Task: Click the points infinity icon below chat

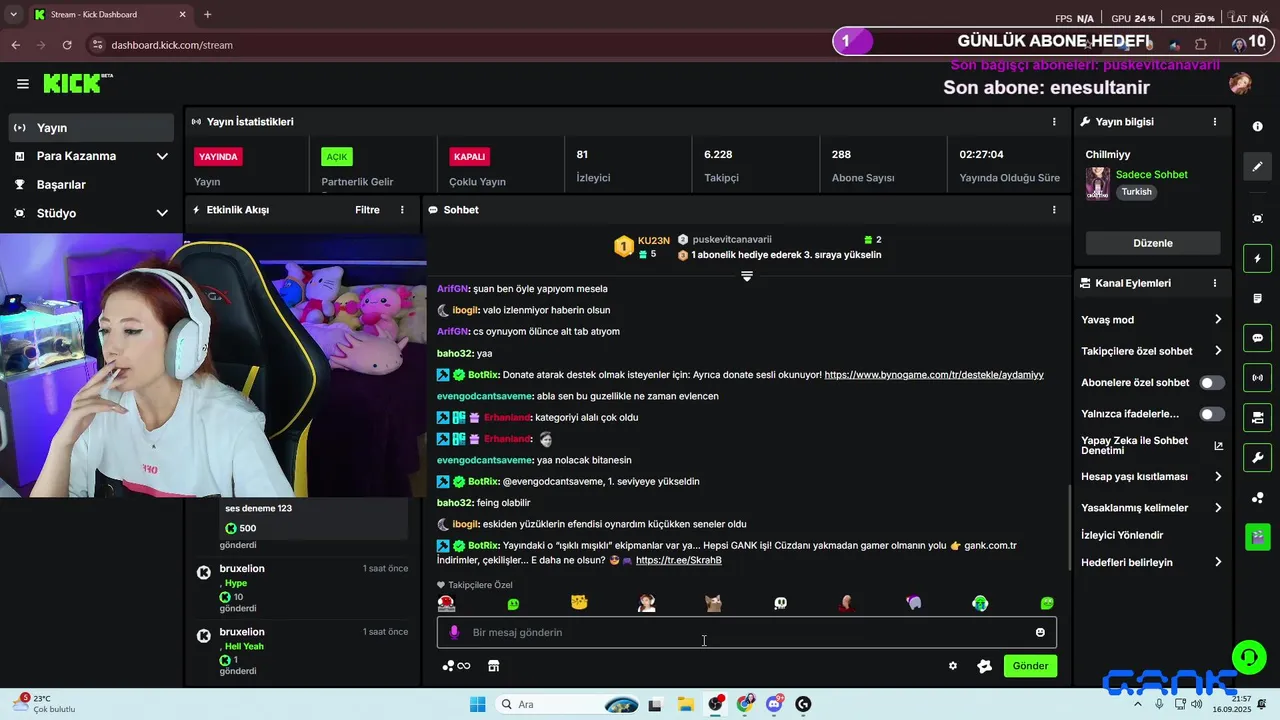Action: pyautogui.click(x=456, y=666)
